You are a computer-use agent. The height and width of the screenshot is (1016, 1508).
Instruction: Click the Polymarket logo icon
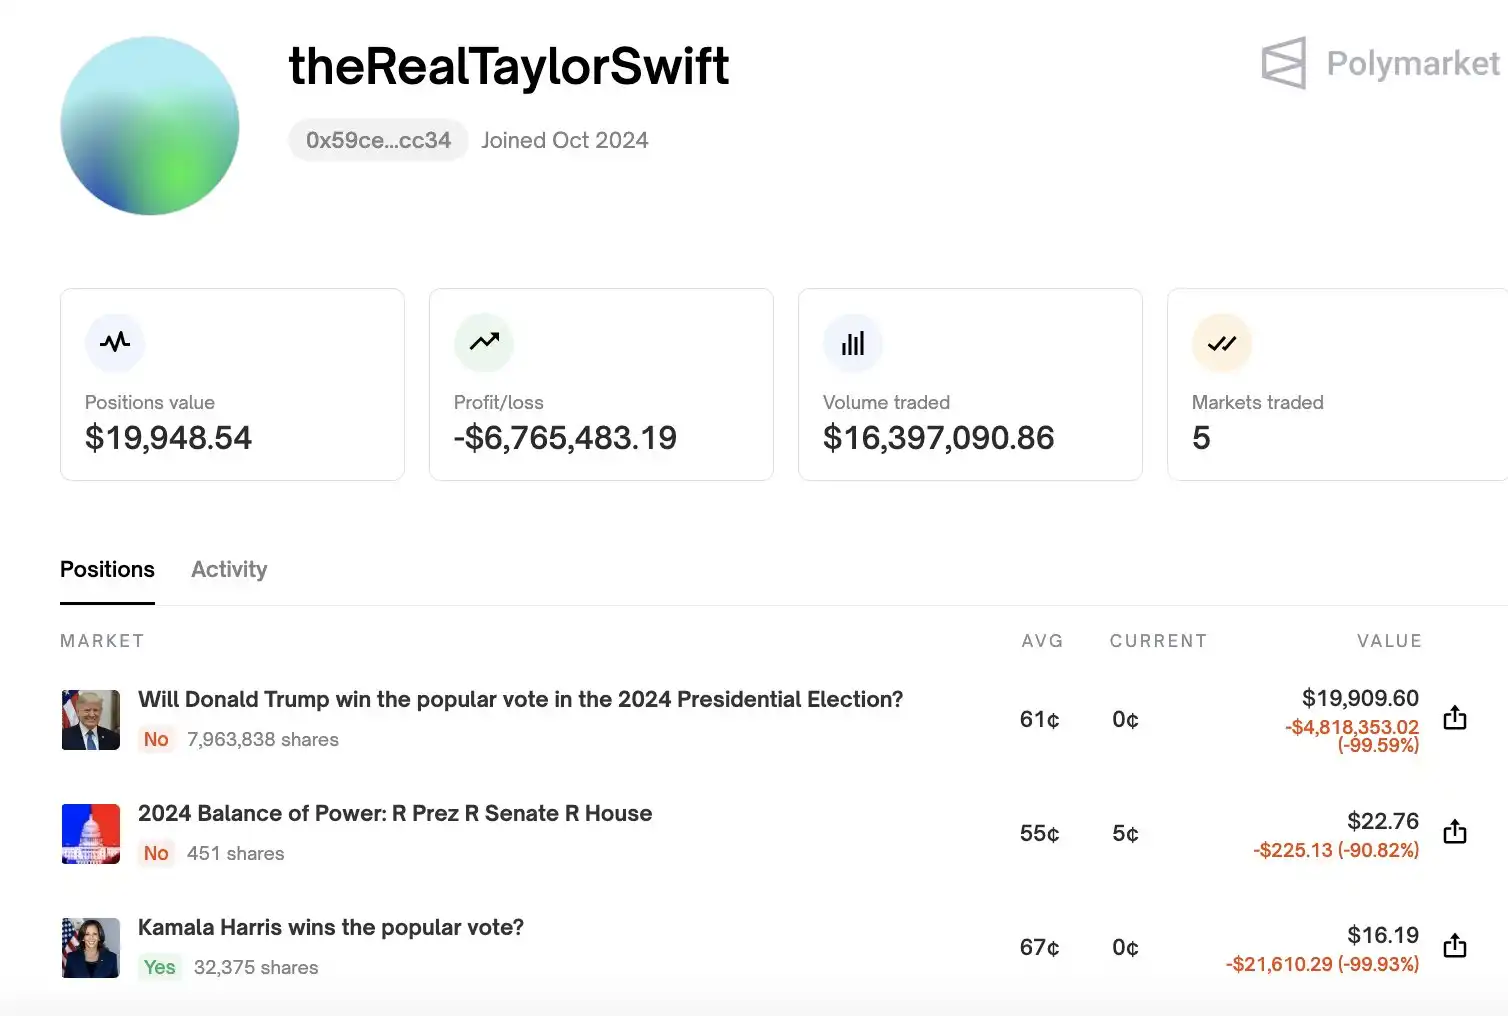1284,63
